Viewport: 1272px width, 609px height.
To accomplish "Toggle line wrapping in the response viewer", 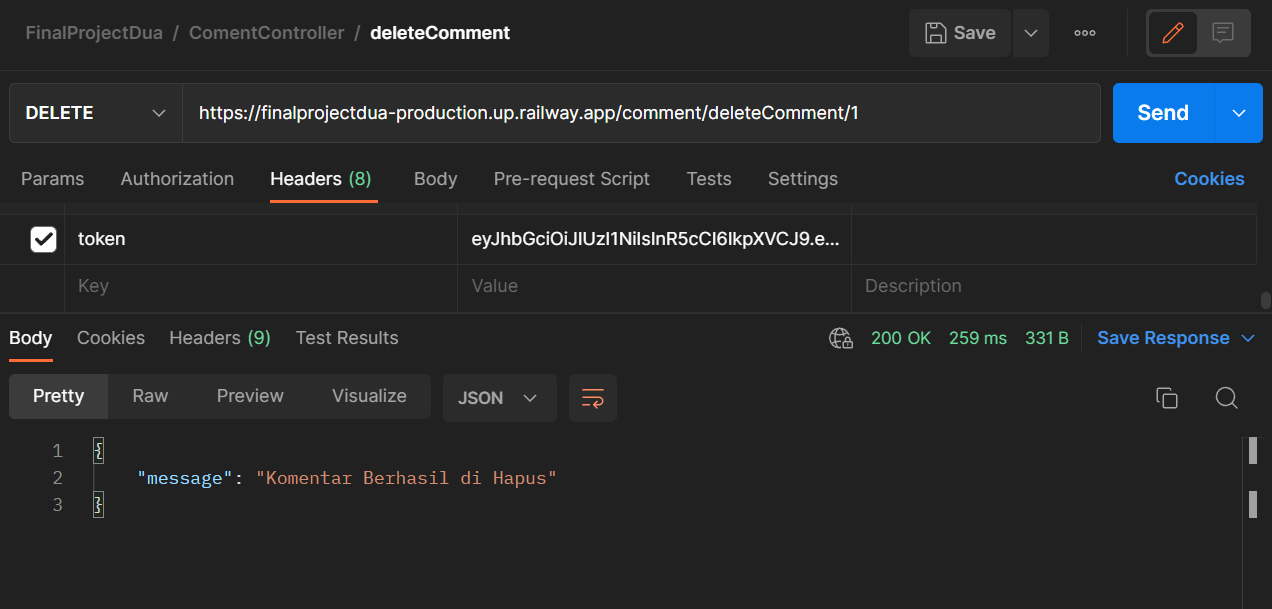I will point(592,397).
